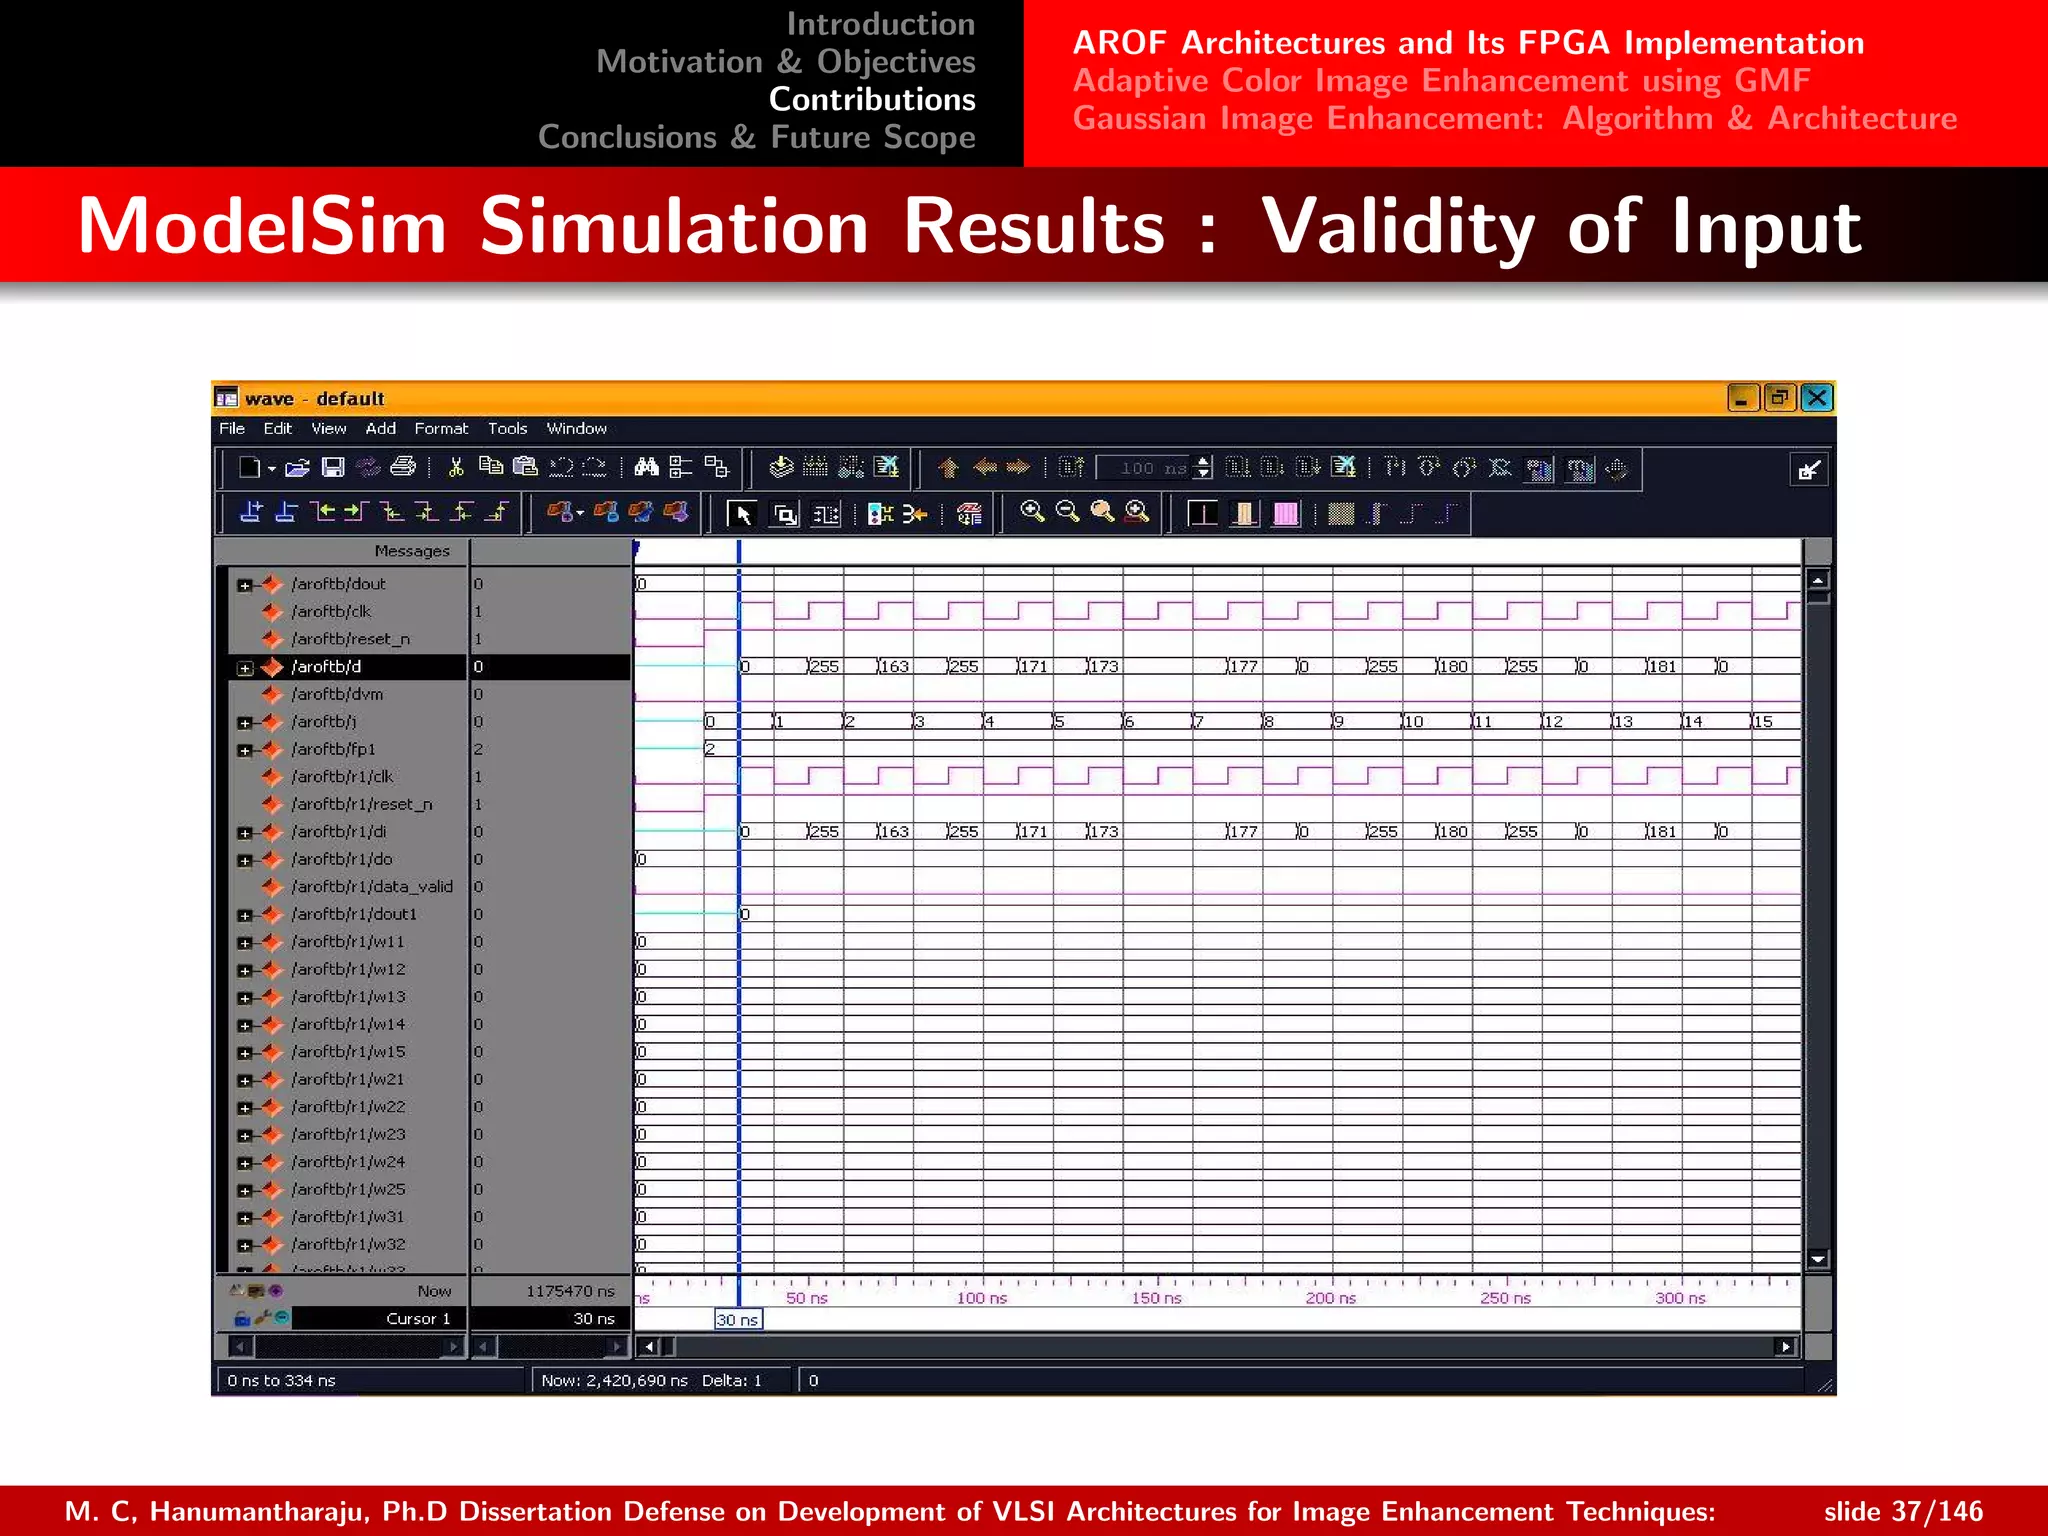Click the Insert Cursor icon
Screen dimensions: 2048x1536
tap(251, 512)
